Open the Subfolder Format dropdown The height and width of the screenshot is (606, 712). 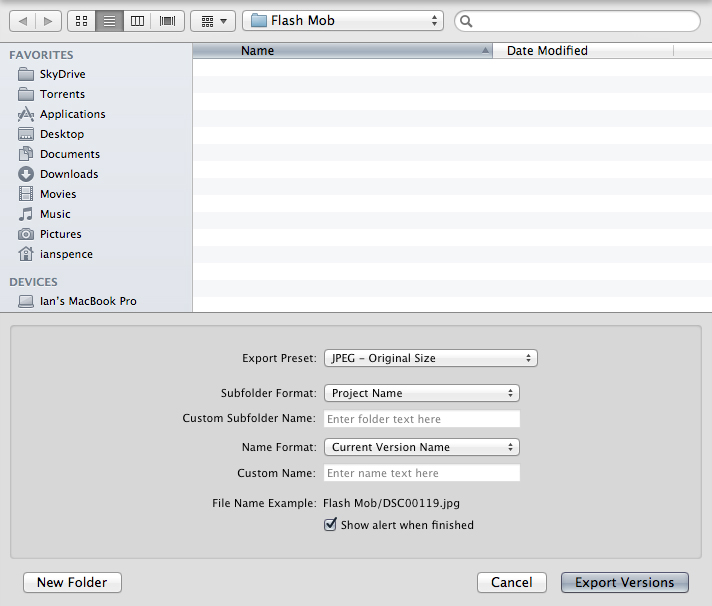tap(421, 393)
